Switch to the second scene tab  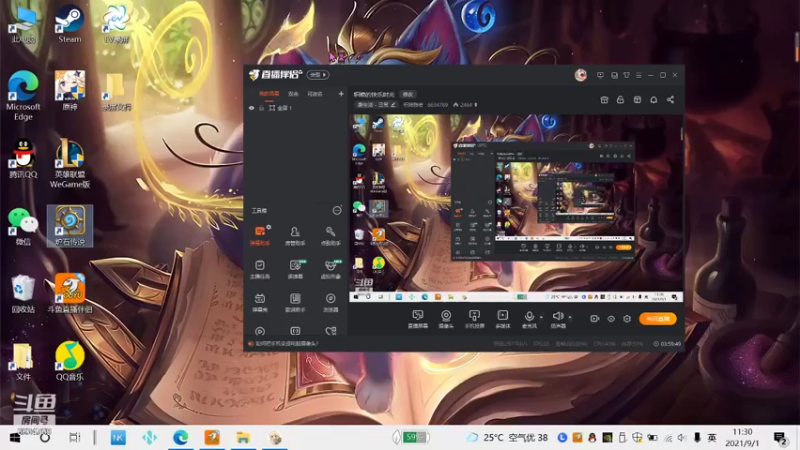[x=293, y=94]
